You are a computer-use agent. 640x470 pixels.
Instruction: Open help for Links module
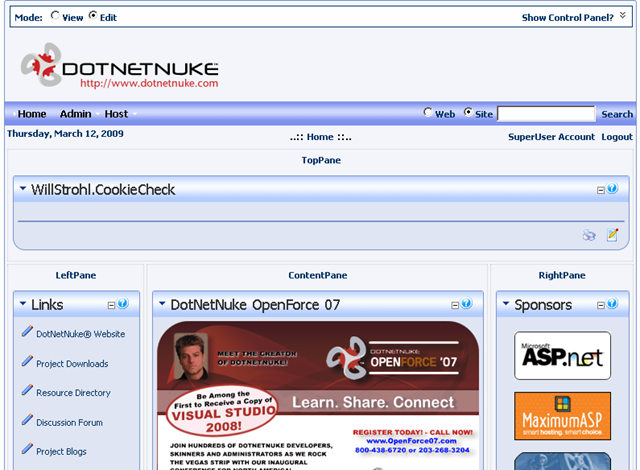pyautogui.click(x=123, y=304)
